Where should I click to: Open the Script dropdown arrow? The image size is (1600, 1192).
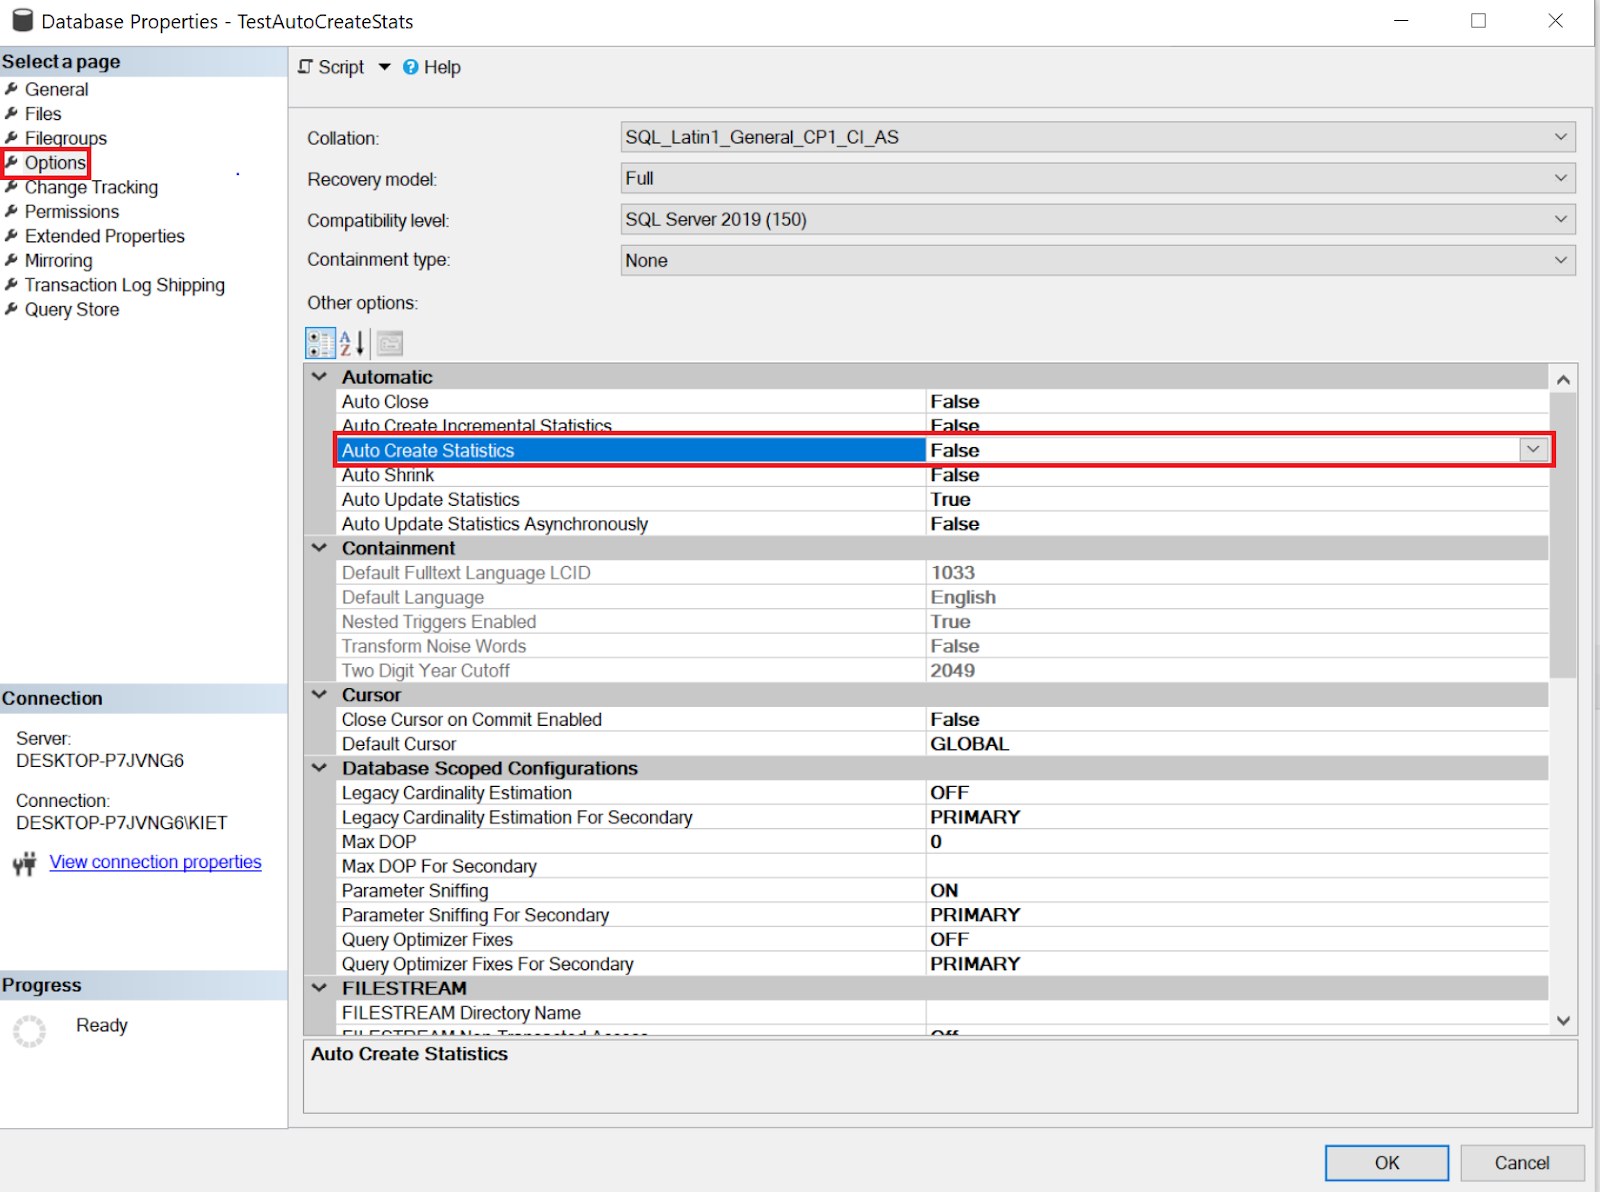384,67
